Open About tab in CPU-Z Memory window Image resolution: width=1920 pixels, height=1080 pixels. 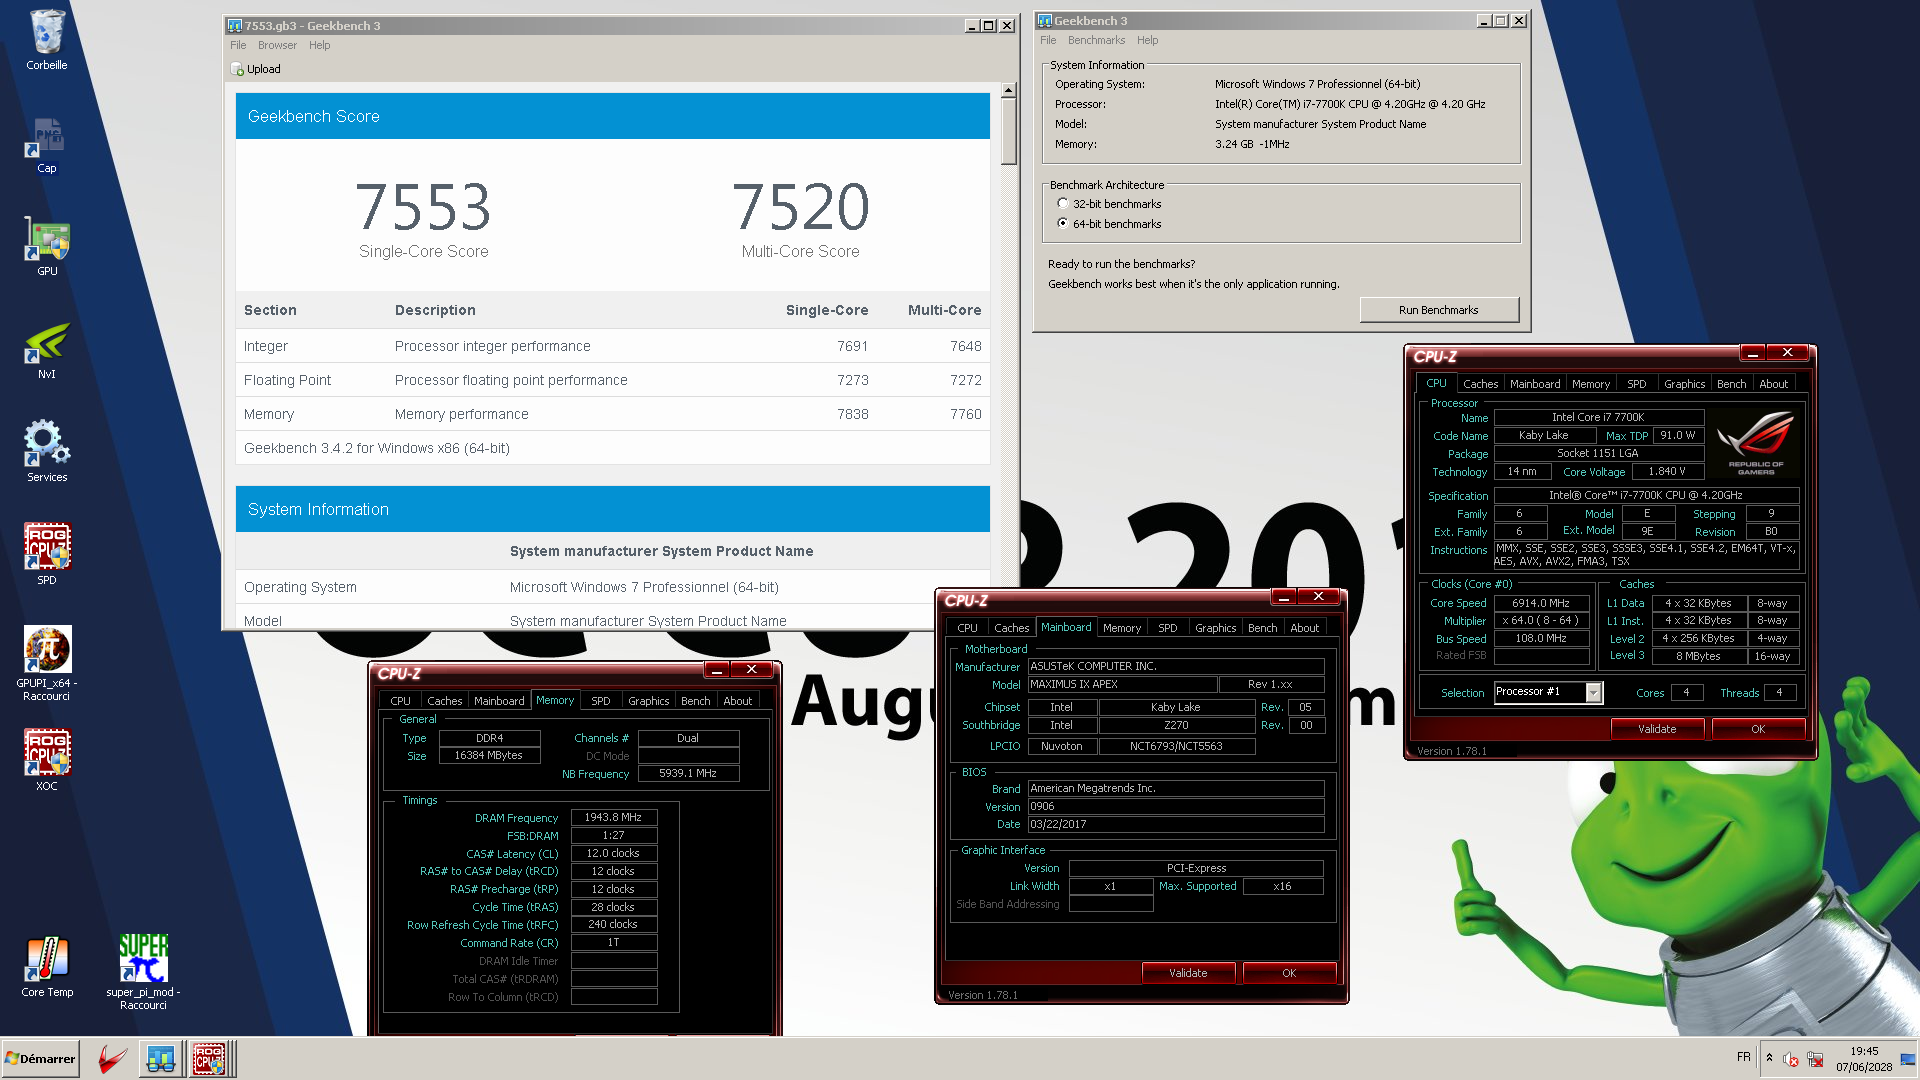pyautogui.click(x=738, y=701)
